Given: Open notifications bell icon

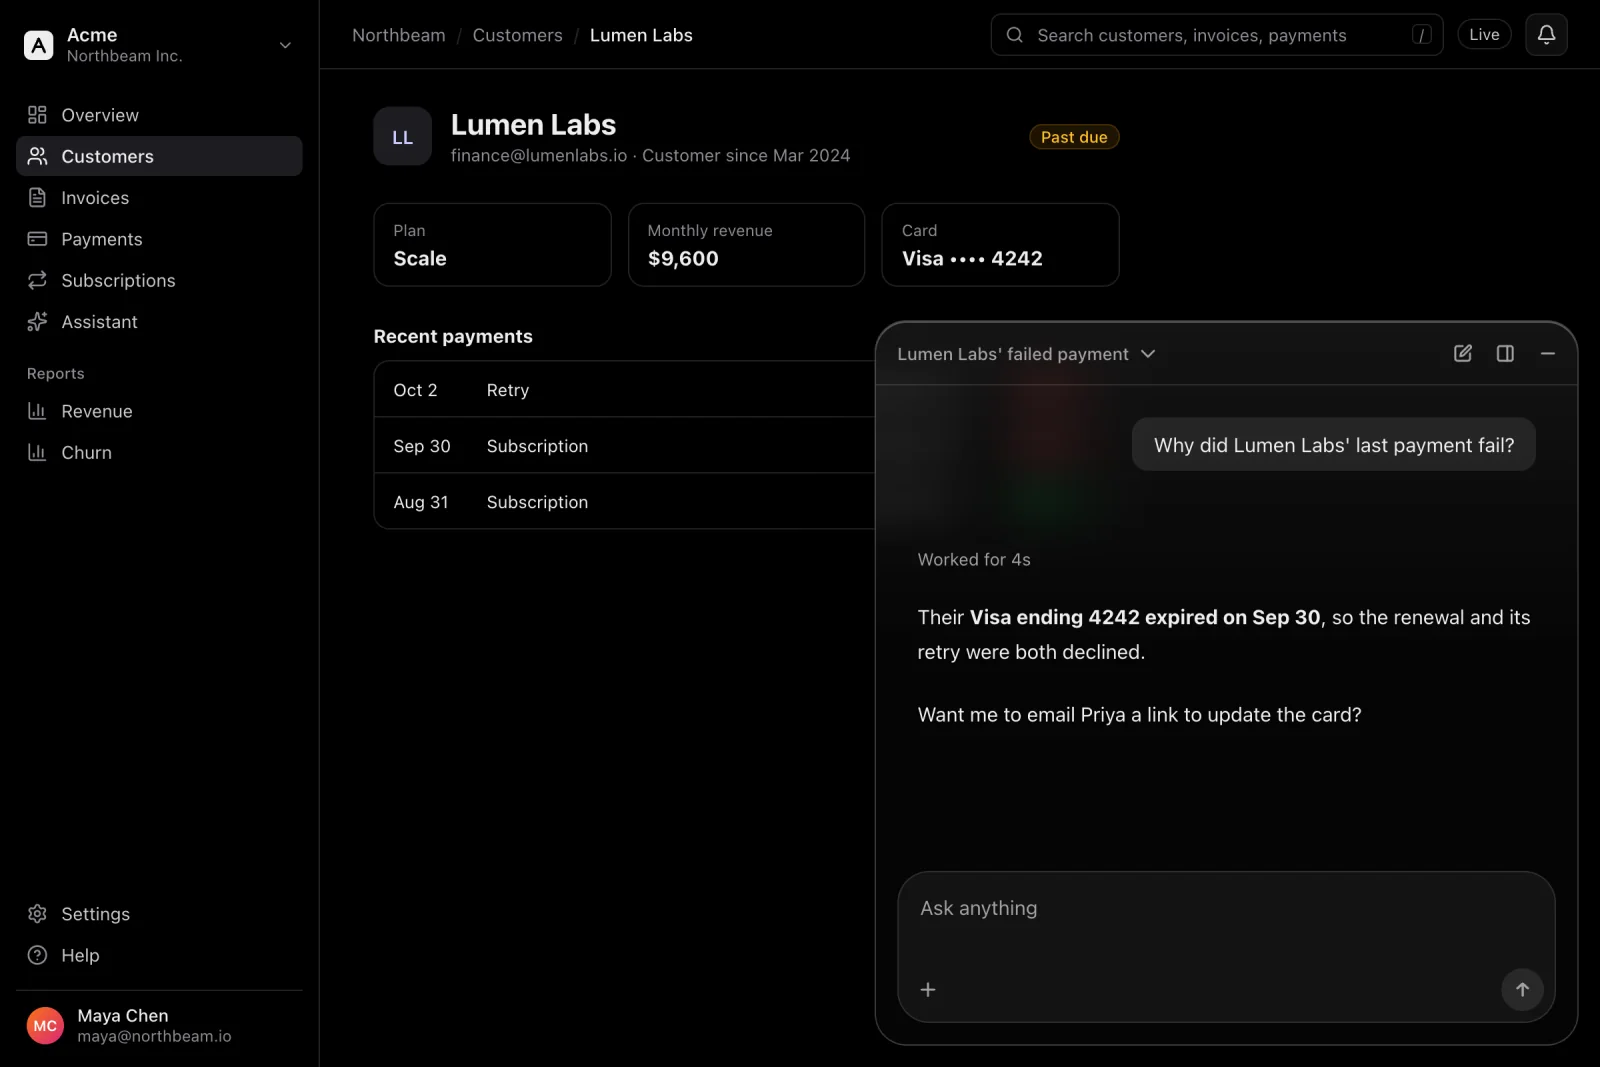Looking at the screenshot, I should pyautogui.click(x=1546, y=35).
